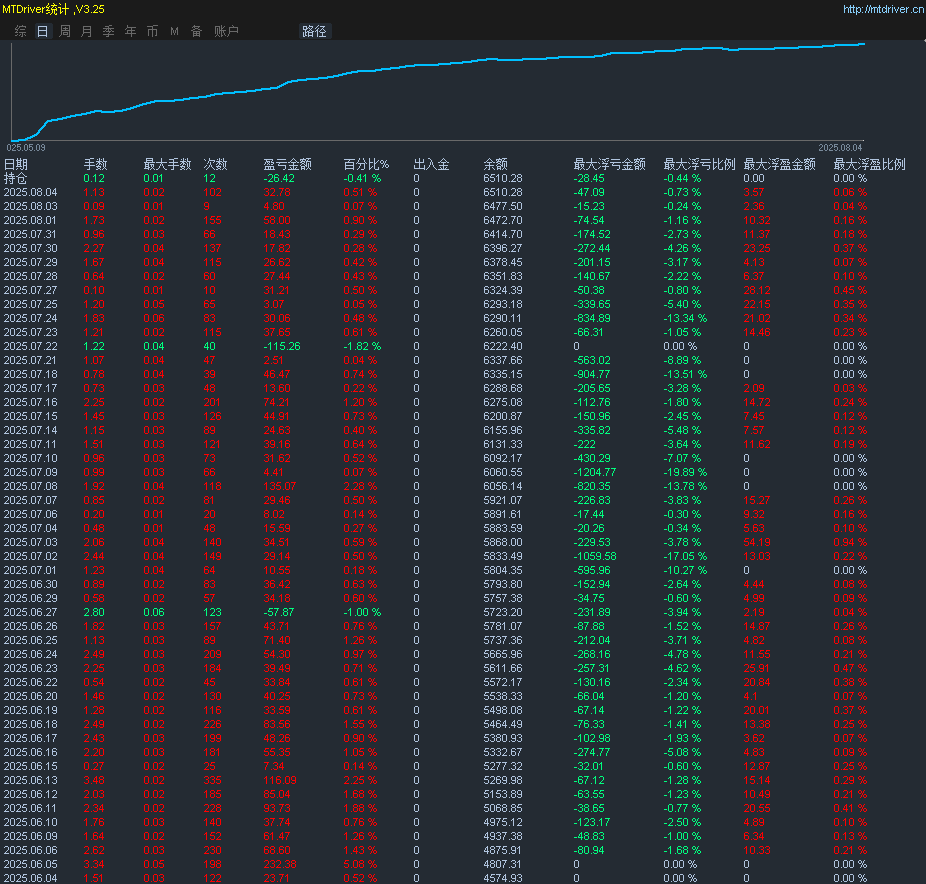Switch to the 综 summary tab
926x884 pixels.
click(x=20, y=31)
